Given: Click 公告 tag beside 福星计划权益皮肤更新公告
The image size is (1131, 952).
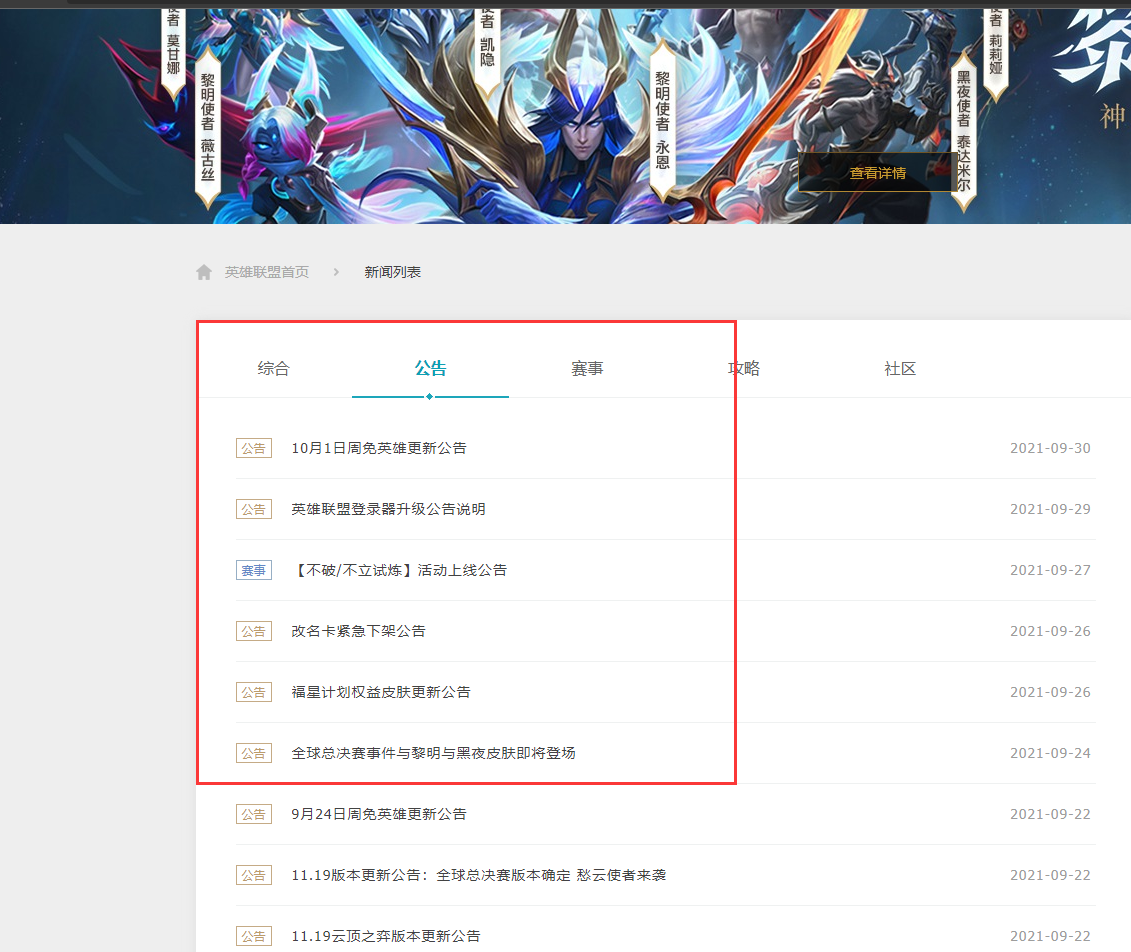Looking at the screenshot, I should point(254,692).
